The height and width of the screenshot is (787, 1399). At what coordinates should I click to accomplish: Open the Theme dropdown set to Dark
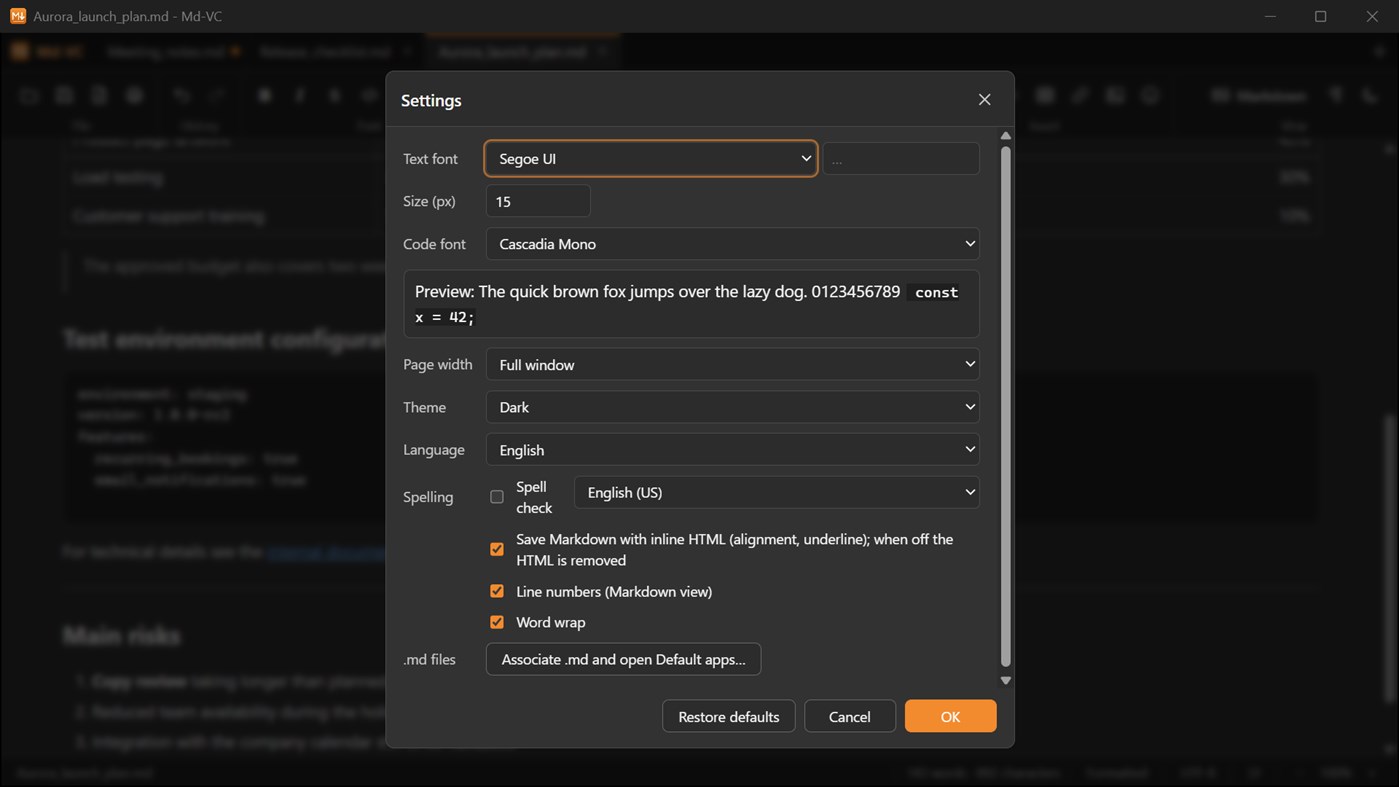coord(732,407)
